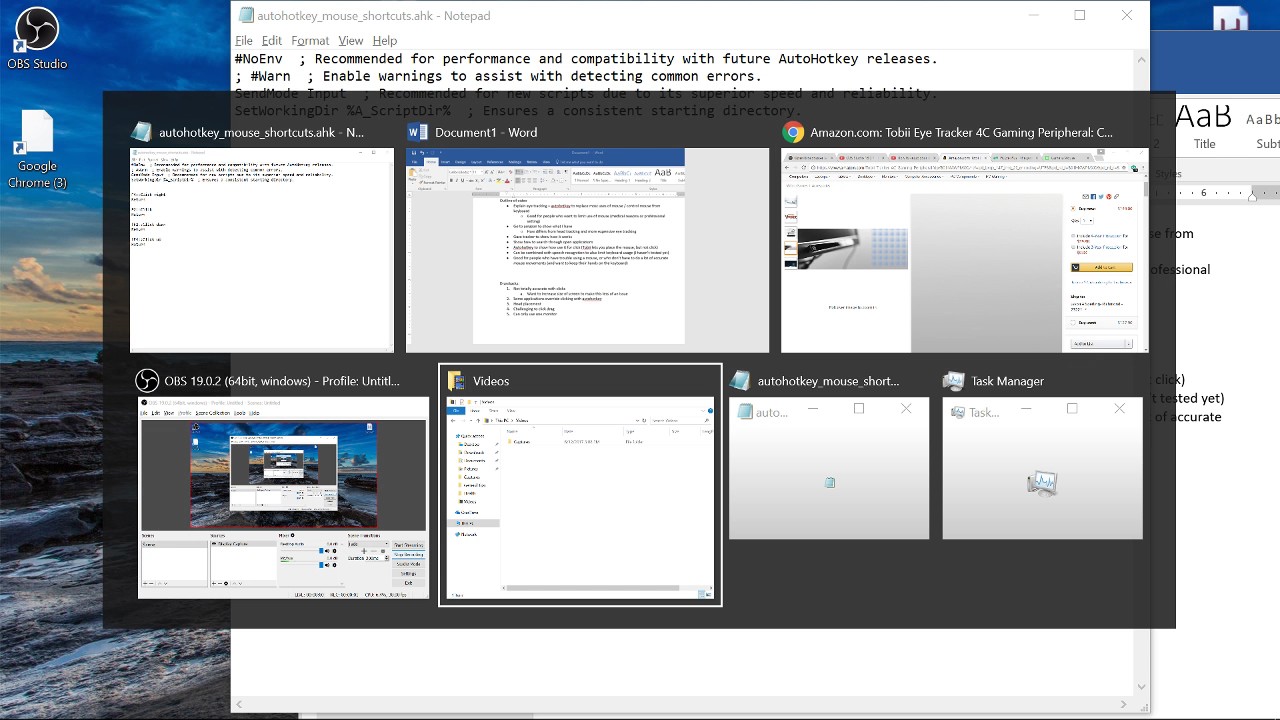Switch to the blank autohotkey_mouse_short... thumbnail
1280x720 pixels.
point(829,468)
